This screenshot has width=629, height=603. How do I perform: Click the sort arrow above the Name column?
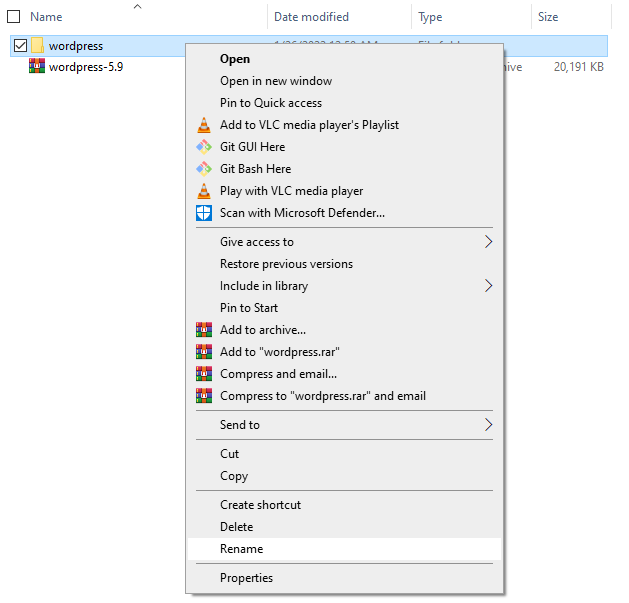[138, 6]
